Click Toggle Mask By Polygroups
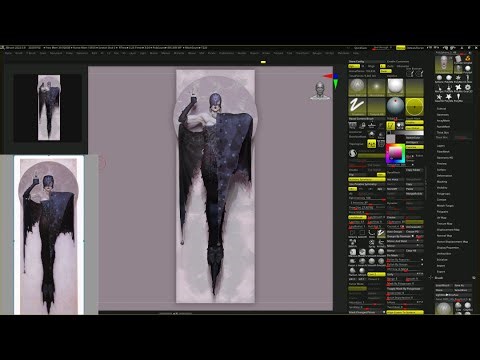Viewport: 480px width, 360px height. pos(405,289)
